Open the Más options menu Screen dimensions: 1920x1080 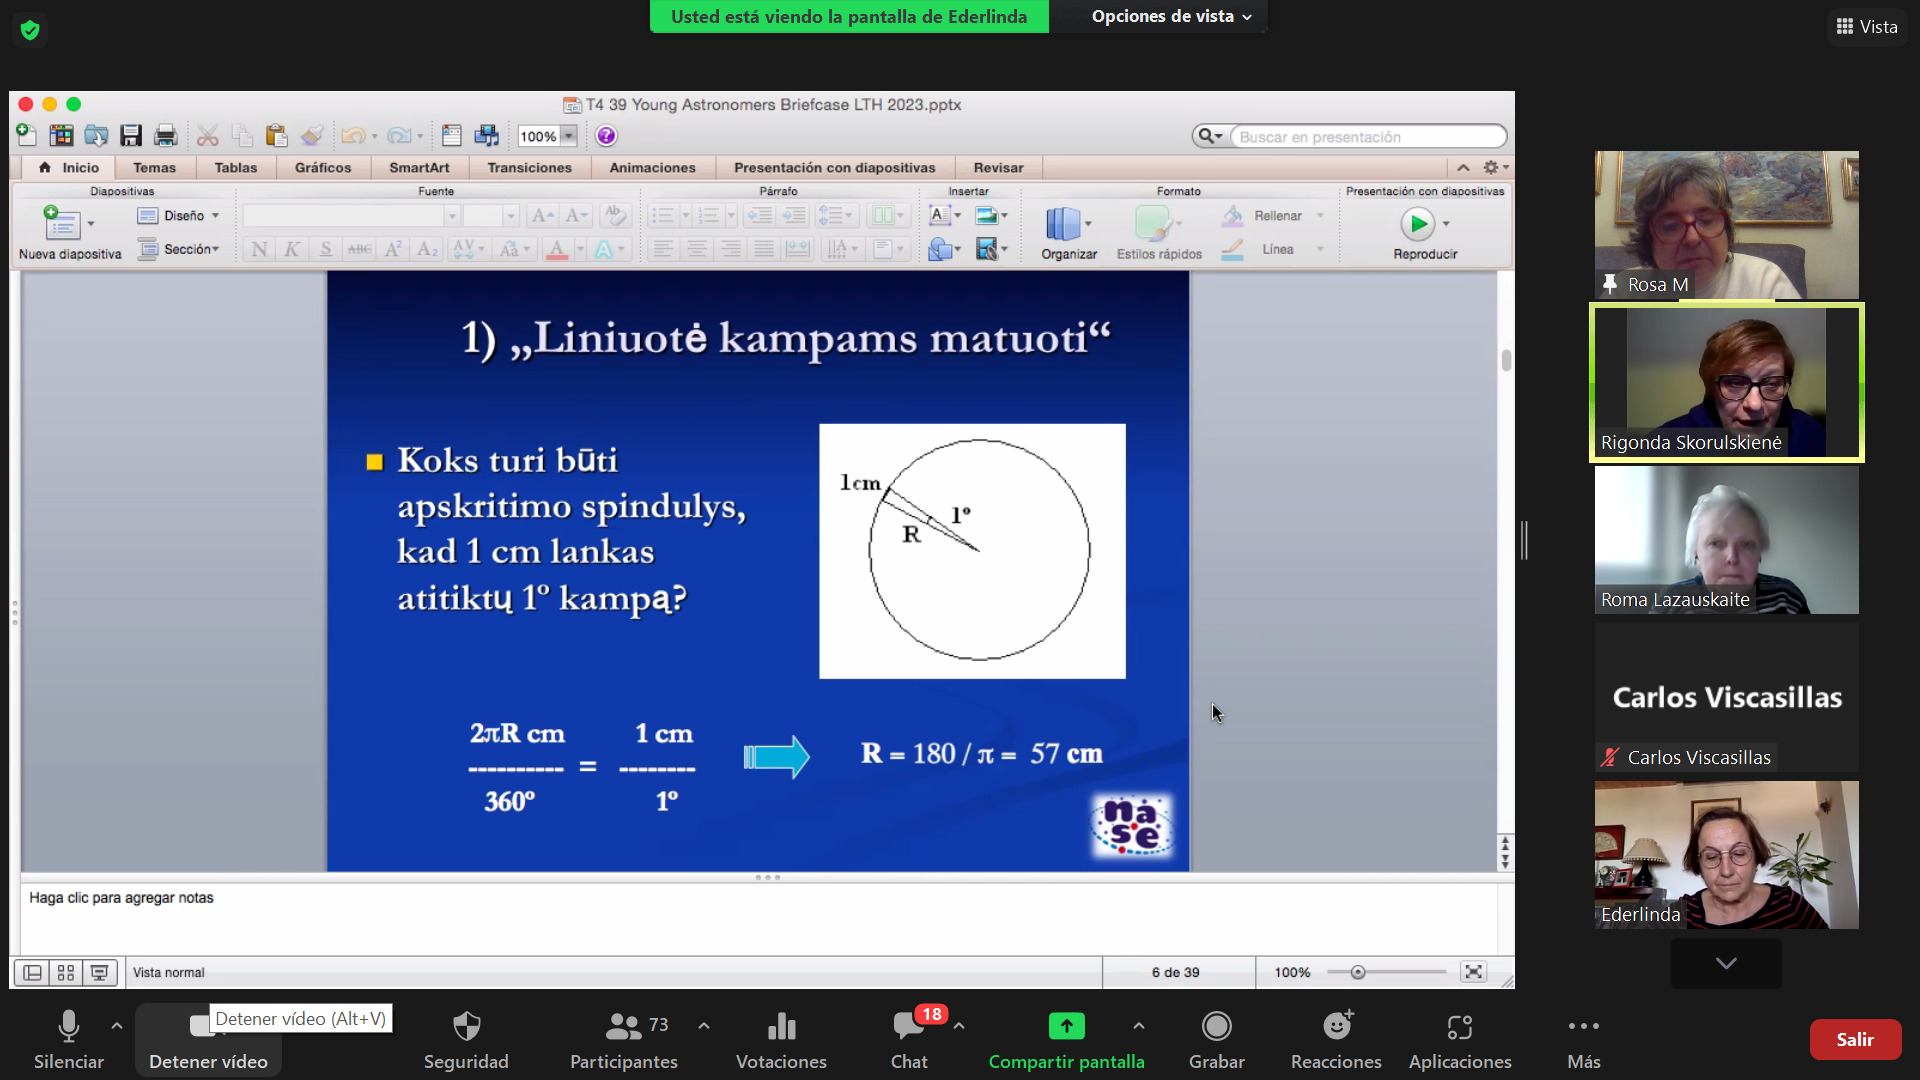pyautogui.click(x=1584, y=1040)
